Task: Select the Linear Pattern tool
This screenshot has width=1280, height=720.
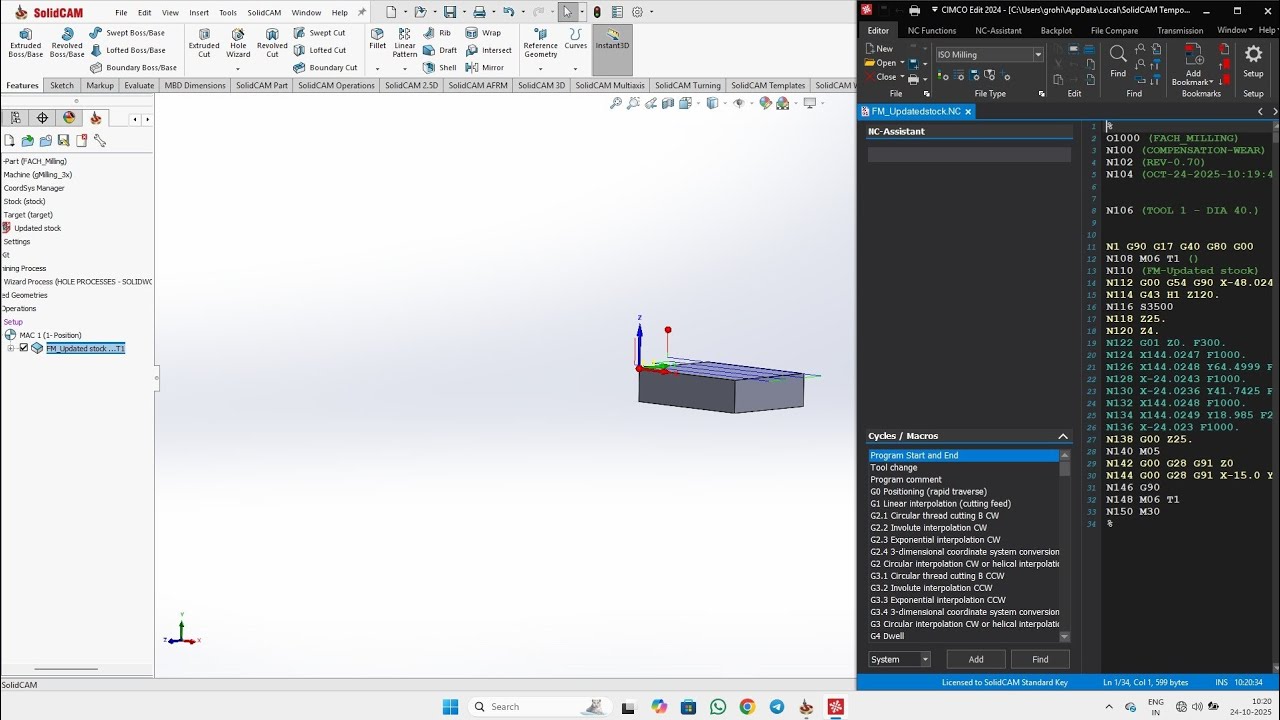Action: (405, 42)
